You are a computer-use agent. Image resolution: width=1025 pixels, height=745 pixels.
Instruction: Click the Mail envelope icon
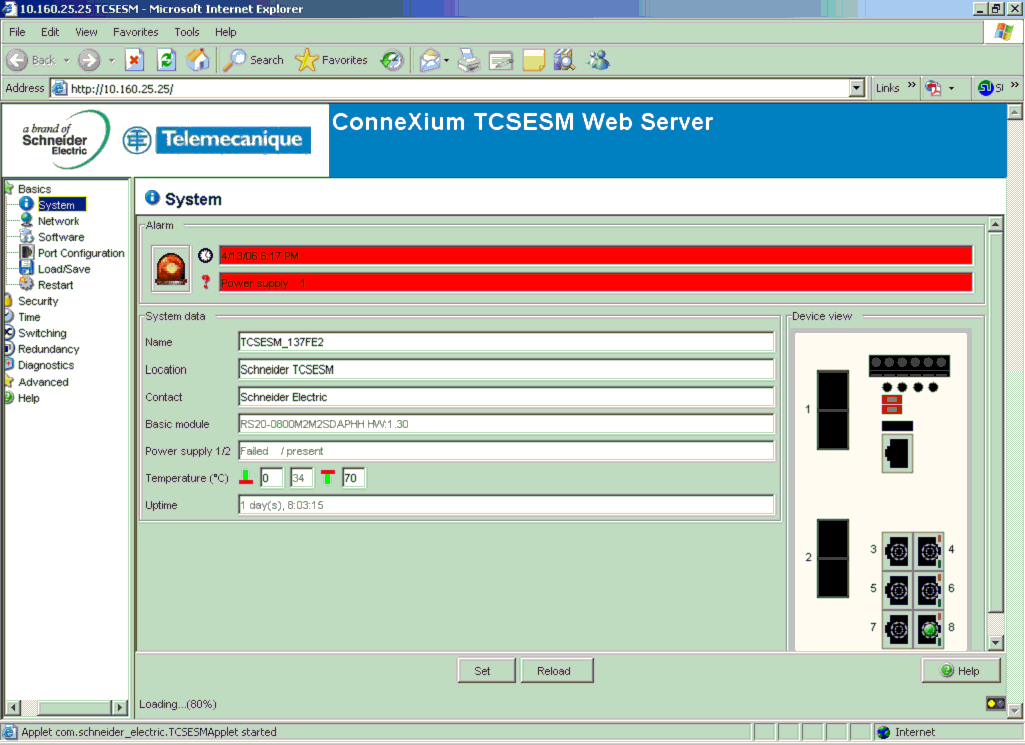click(x=429, y=60)
